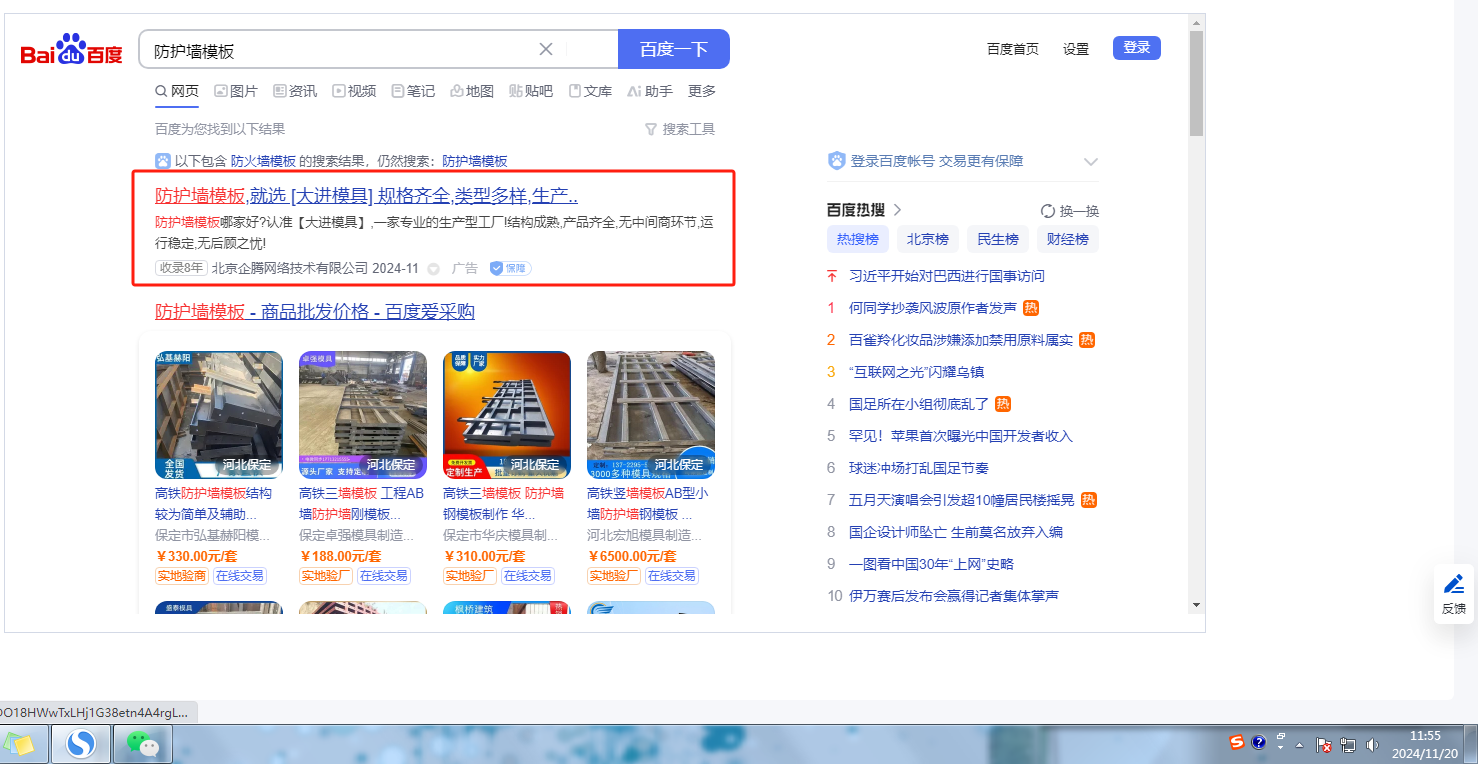Viewport: 1478px width, 764px height.
Task: Switch to the 图片 search tab
Action: pyautogui.click(x=236, y=91)
